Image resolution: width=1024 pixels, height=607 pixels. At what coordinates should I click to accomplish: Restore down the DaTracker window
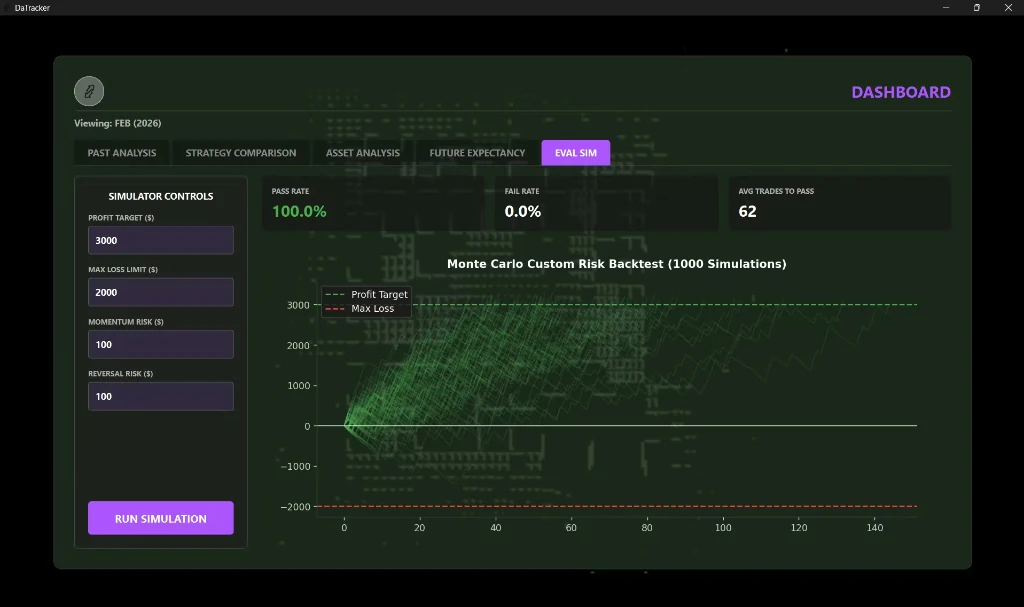coord(977,7)
